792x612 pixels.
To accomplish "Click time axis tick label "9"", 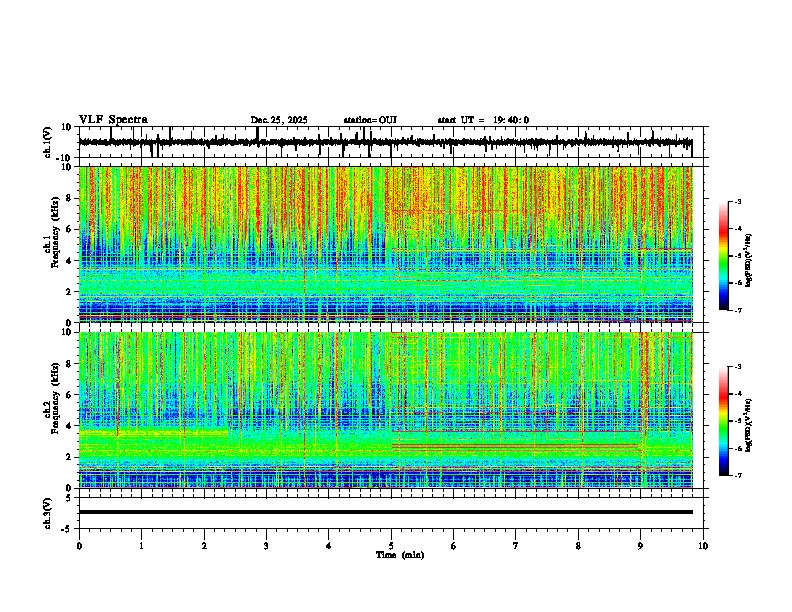I will [640, 545].
